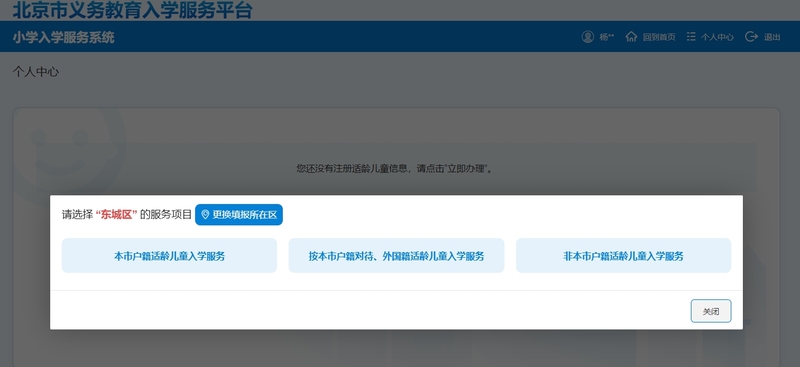
Task: Click the home icon for 回到首页
Action: [x=631, y=37]
